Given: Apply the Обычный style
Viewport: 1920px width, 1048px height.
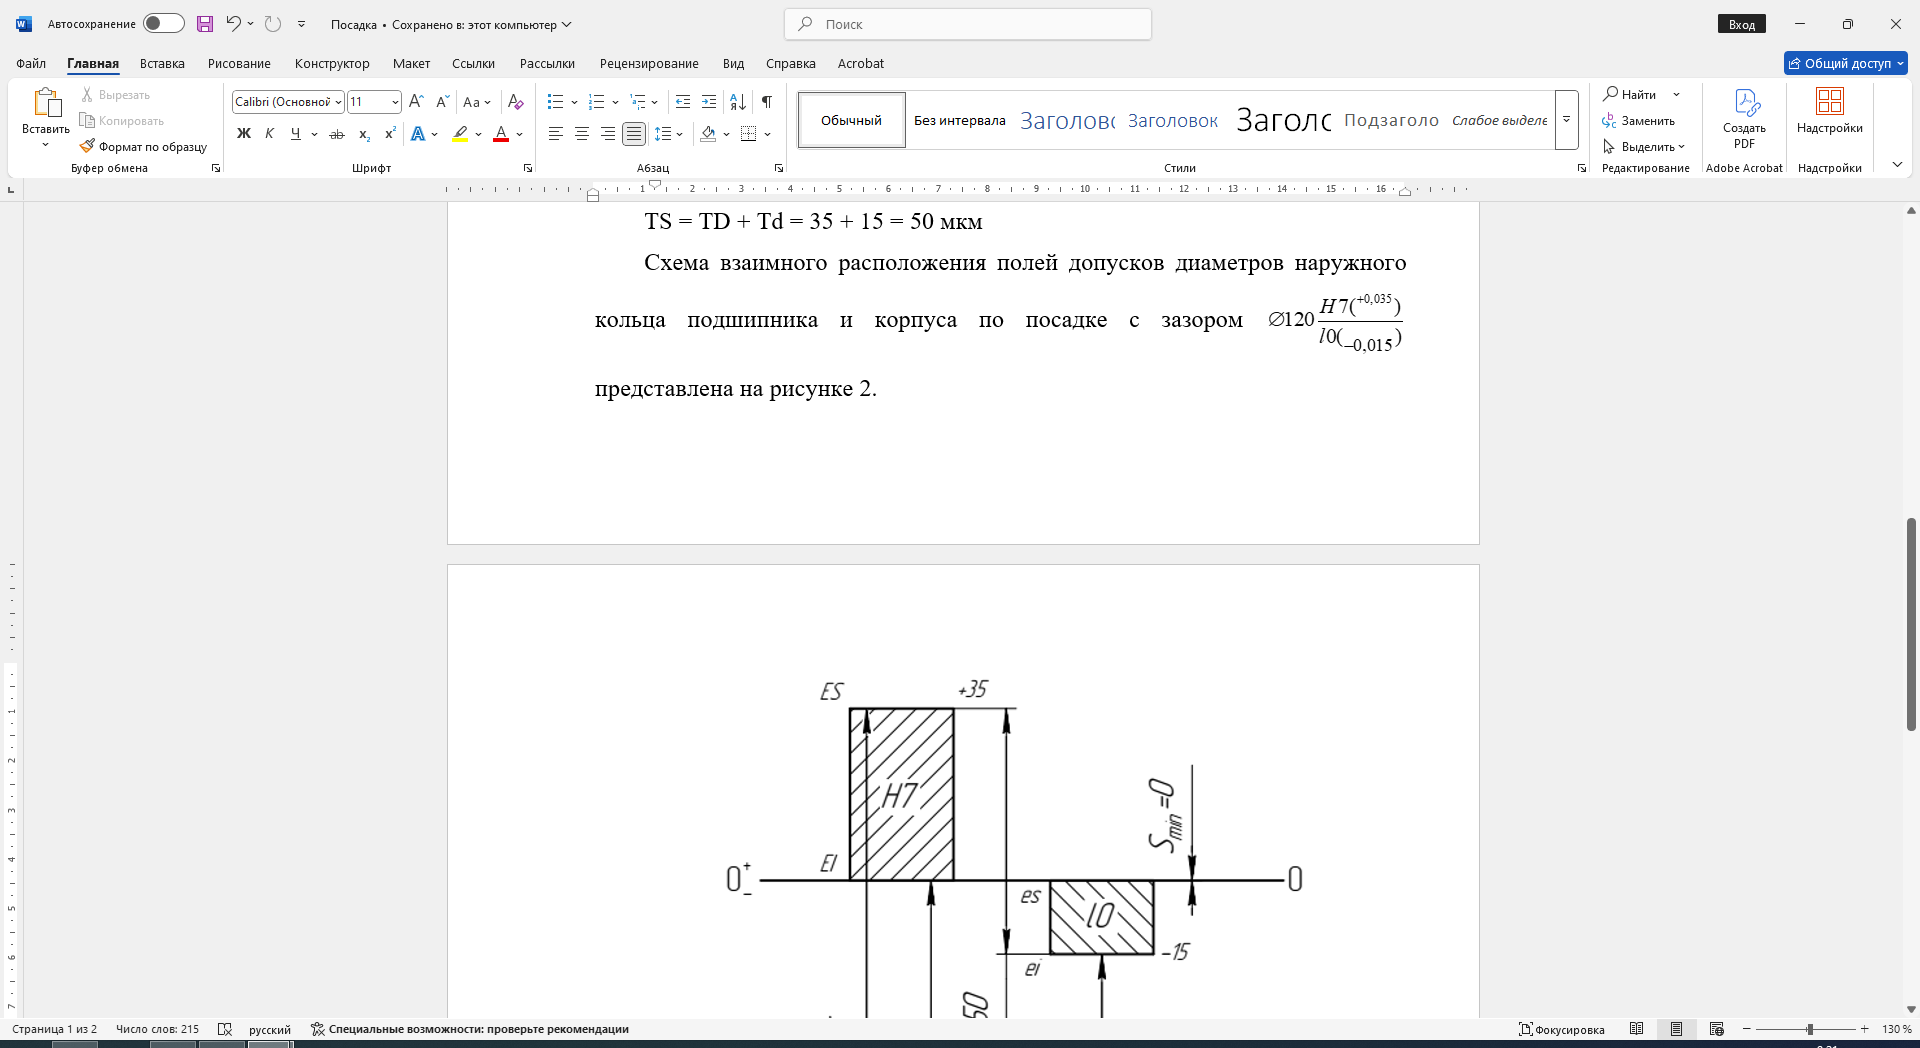Looking at the screenshot, I should (852, 120).
